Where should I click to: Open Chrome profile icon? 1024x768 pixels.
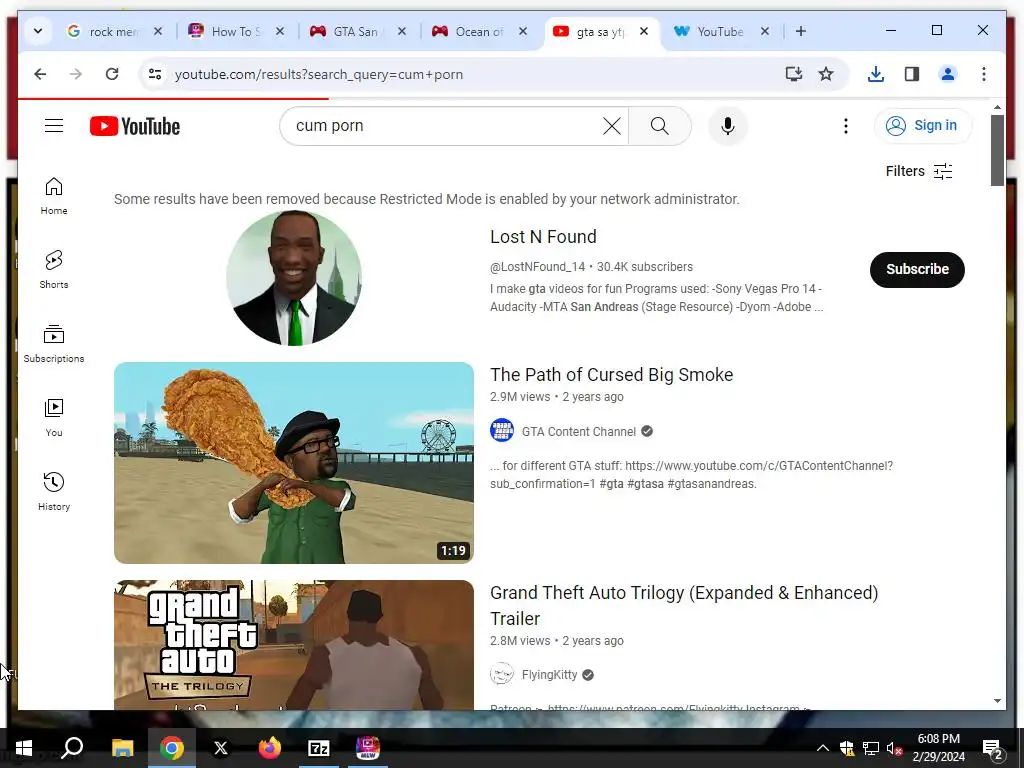coord(948,74)
